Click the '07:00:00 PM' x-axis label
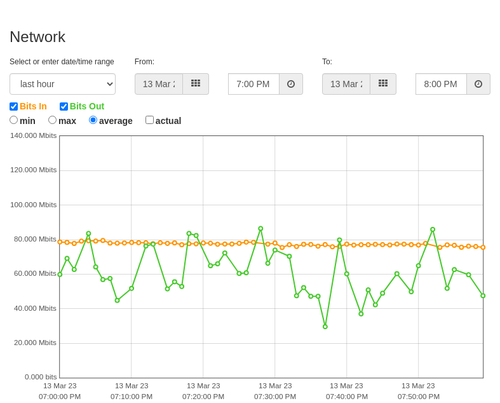Image resolution: width=500 pixels, height=403 pixels. pos(60,397)
